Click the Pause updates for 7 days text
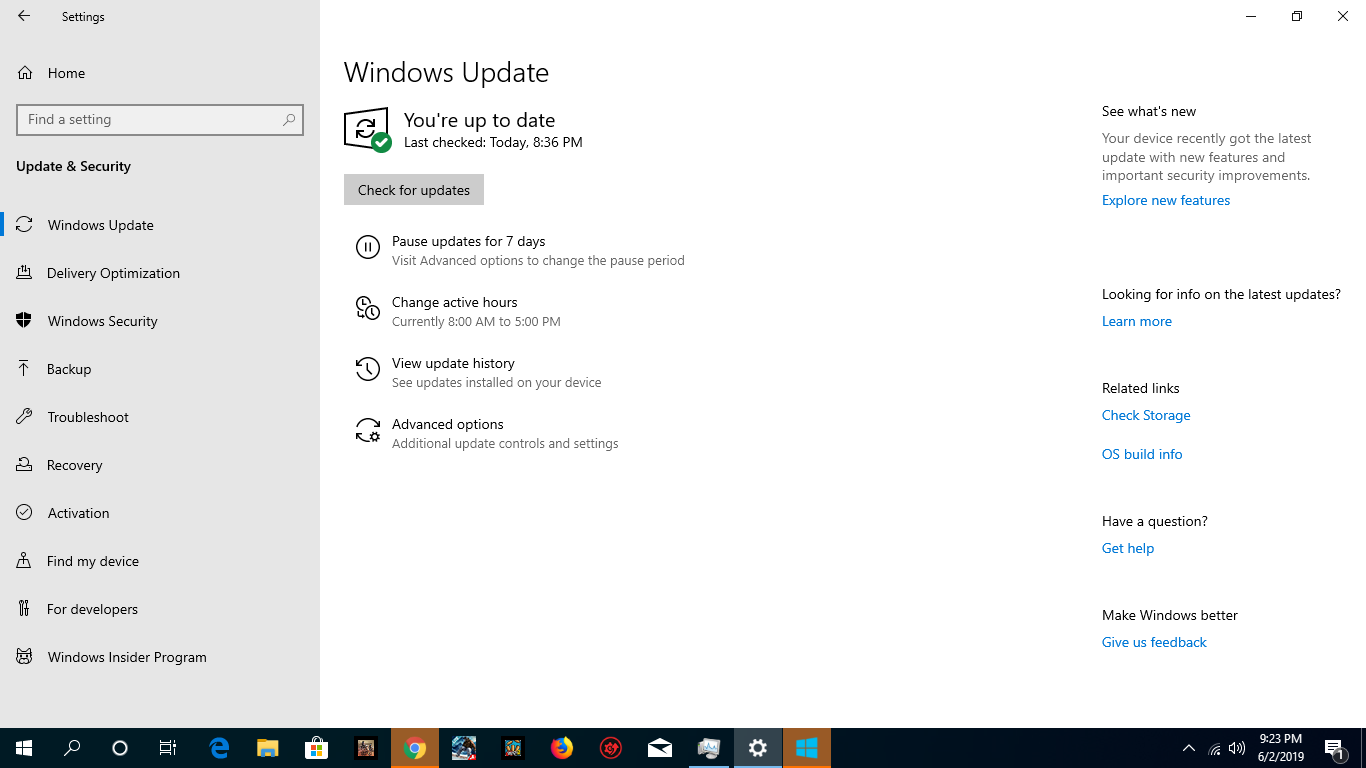The height and width of the screenshot is (768, 1366). point(468,241)
